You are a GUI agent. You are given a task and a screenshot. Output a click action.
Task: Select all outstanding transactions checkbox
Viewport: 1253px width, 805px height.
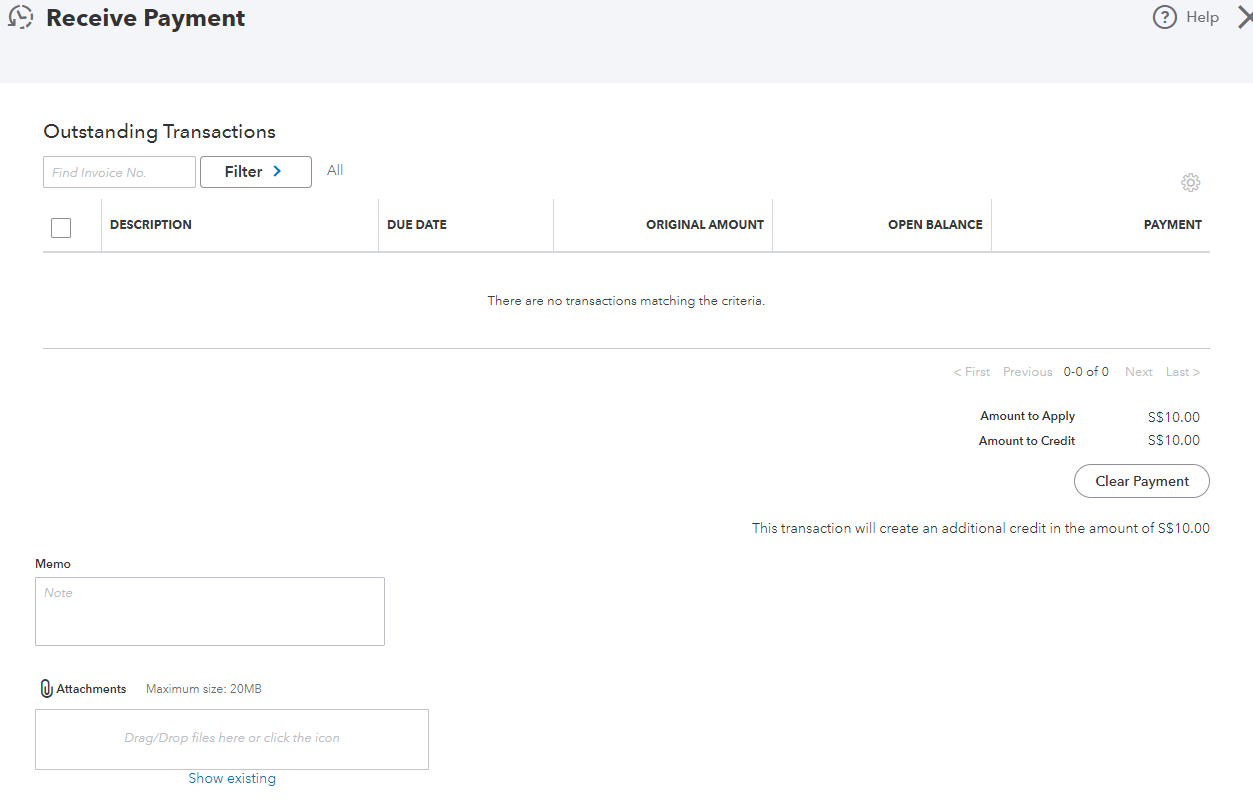[60, 227]
